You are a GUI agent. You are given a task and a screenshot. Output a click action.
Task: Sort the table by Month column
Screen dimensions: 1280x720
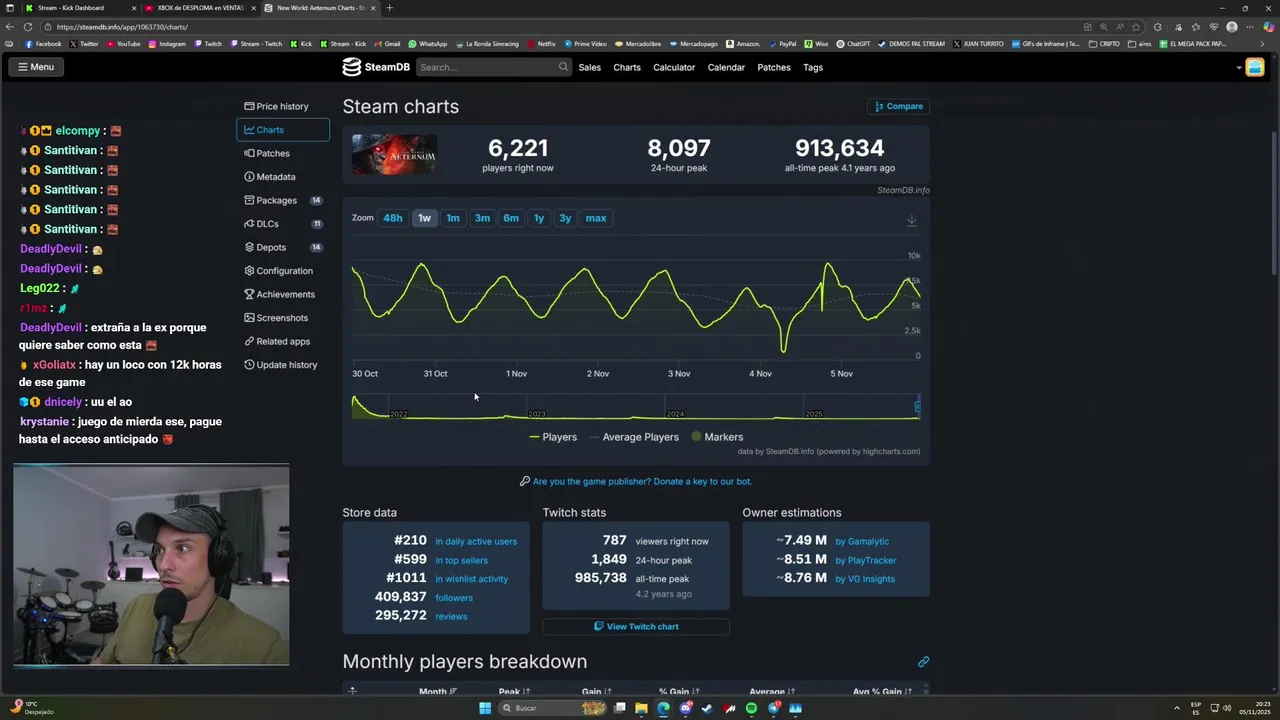[438, 691]
